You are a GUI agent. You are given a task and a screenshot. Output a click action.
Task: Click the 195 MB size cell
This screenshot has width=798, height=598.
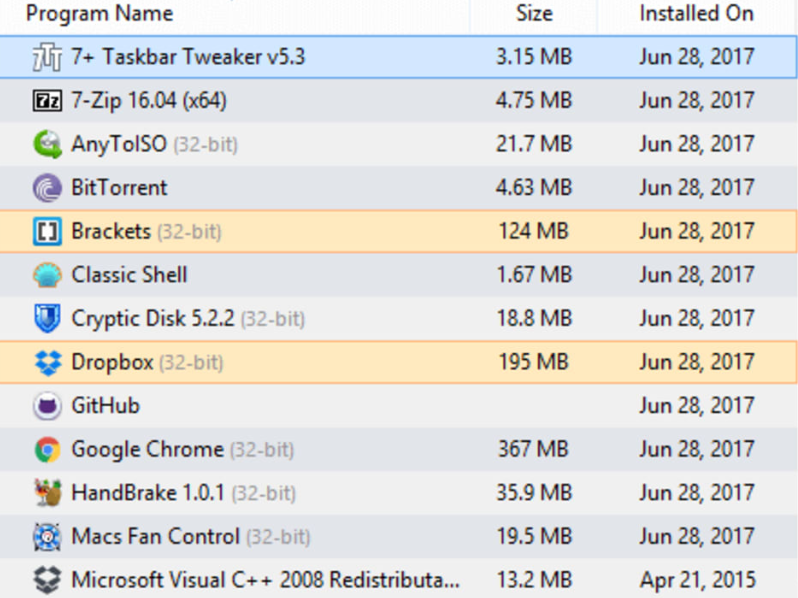point(533,362)
